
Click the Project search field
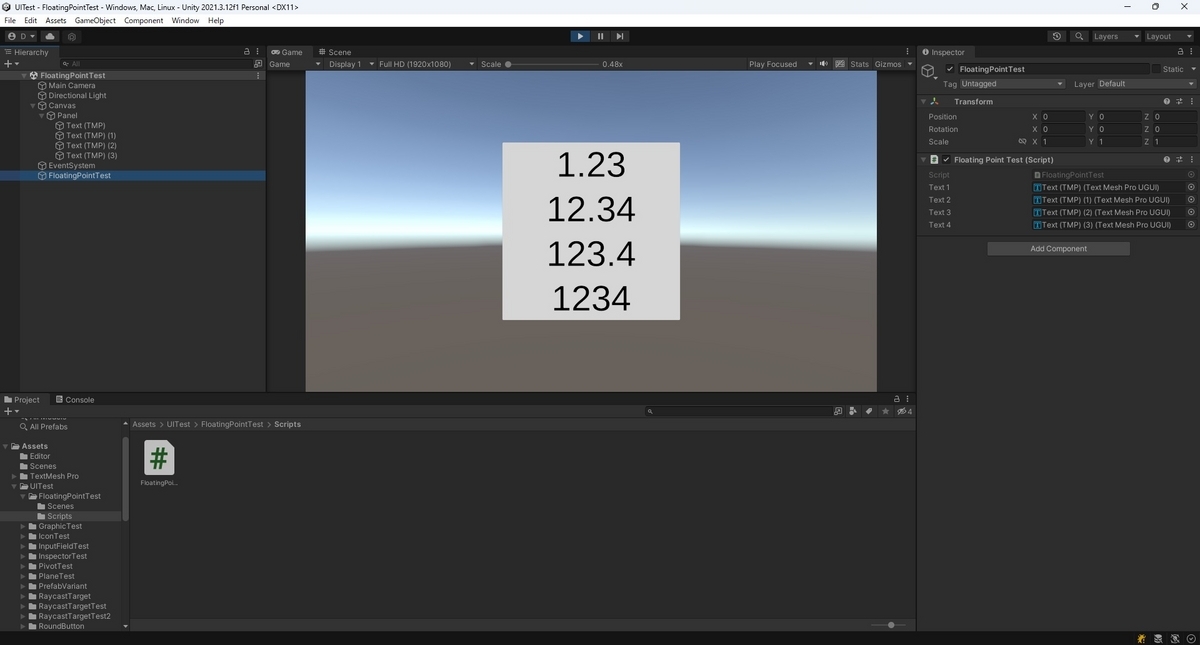point(737,411)
